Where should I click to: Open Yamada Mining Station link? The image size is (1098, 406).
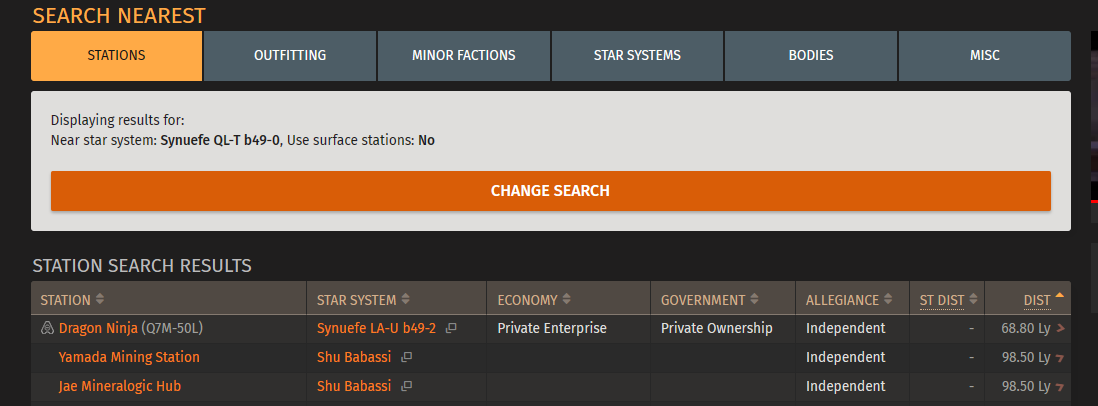[129, 357]
